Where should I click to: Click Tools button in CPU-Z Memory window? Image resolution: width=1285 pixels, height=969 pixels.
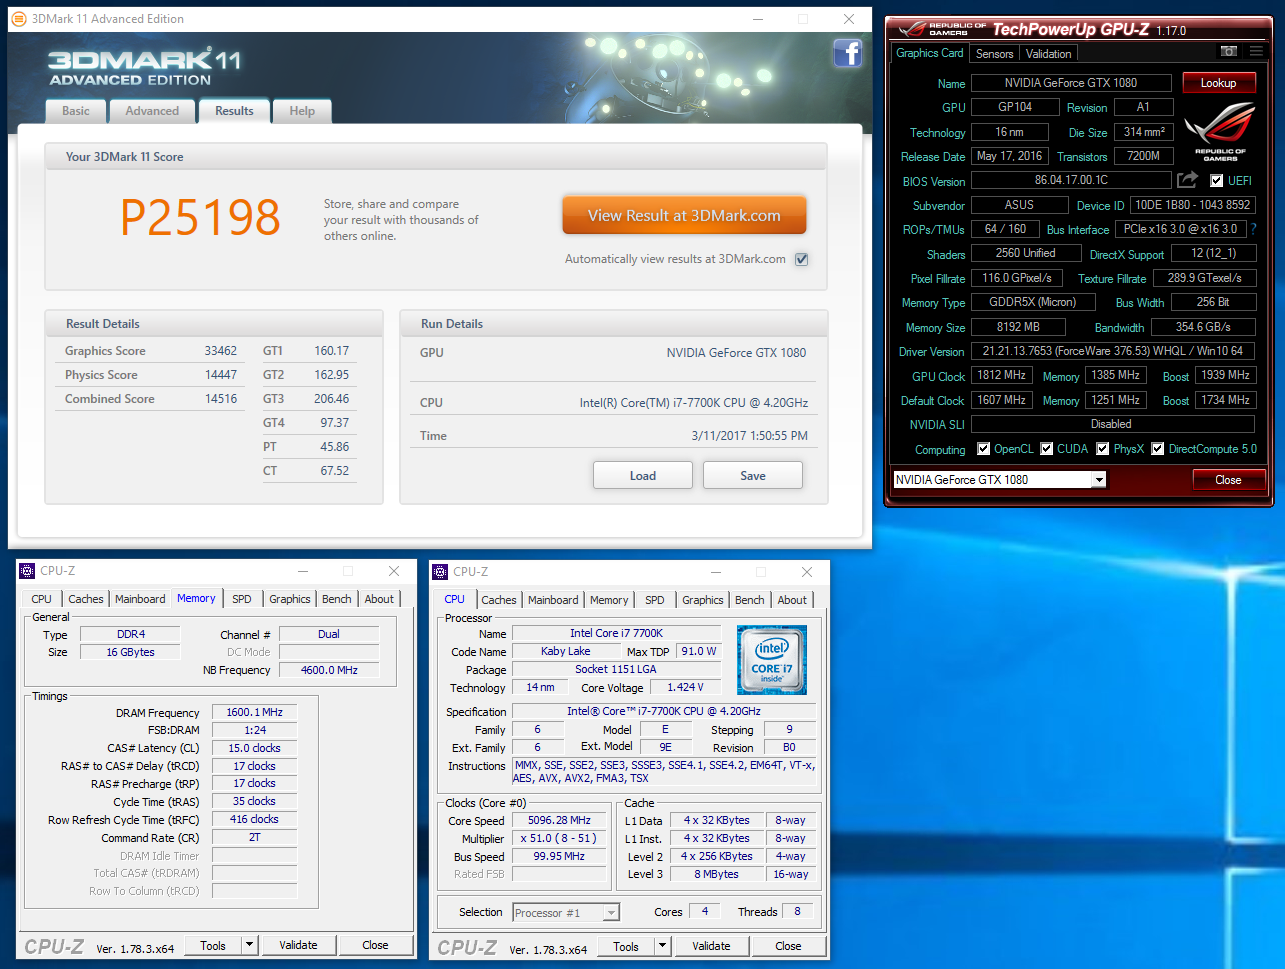pos(213,945)
